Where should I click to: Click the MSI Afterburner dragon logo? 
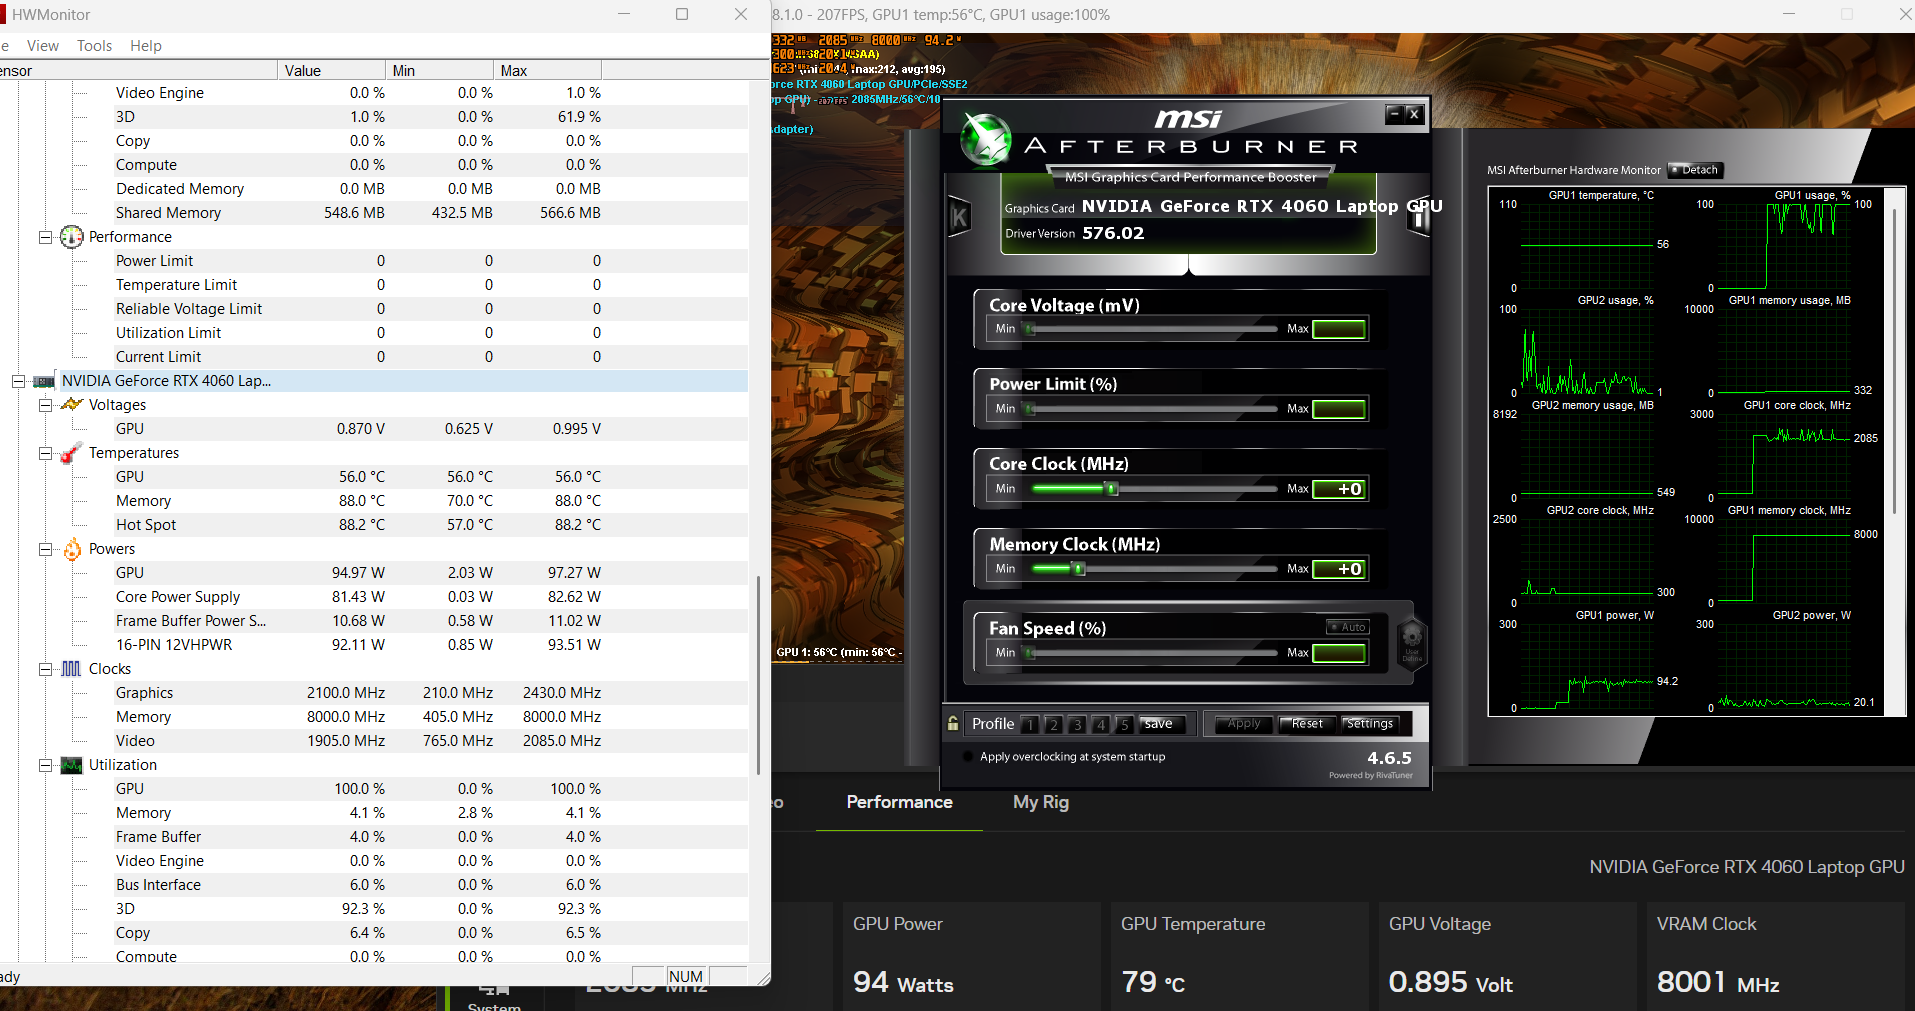point(985,139)
